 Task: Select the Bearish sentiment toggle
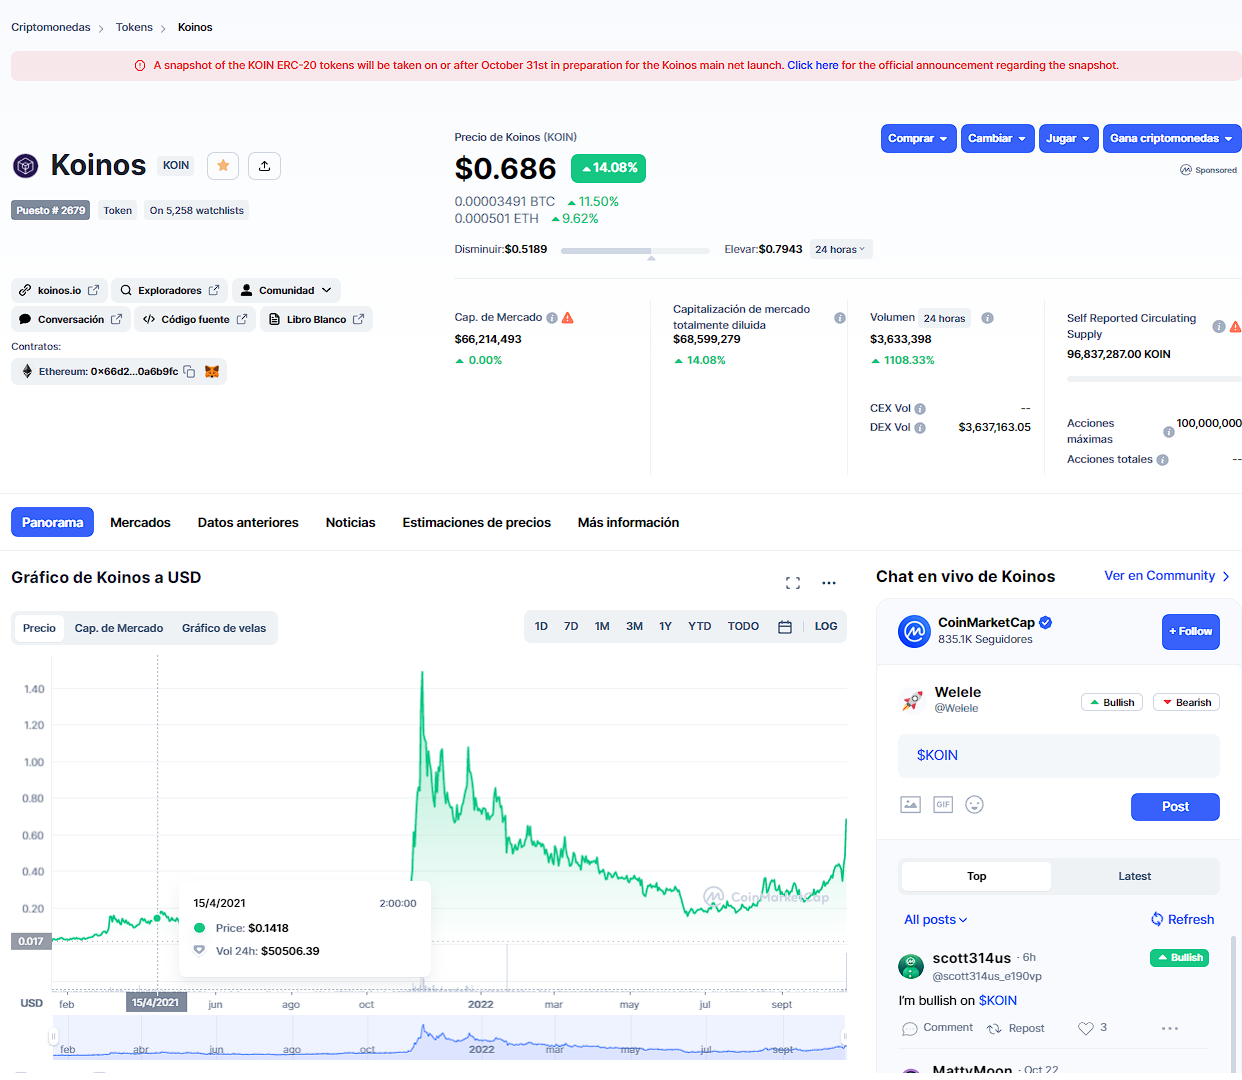point(1186,703)
